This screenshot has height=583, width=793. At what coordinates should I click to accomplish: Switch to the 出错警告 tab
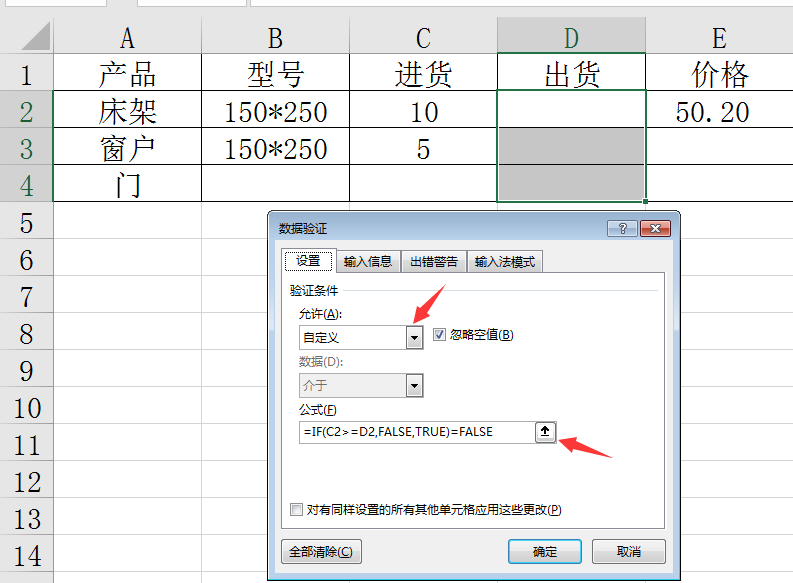pos(433,261)
